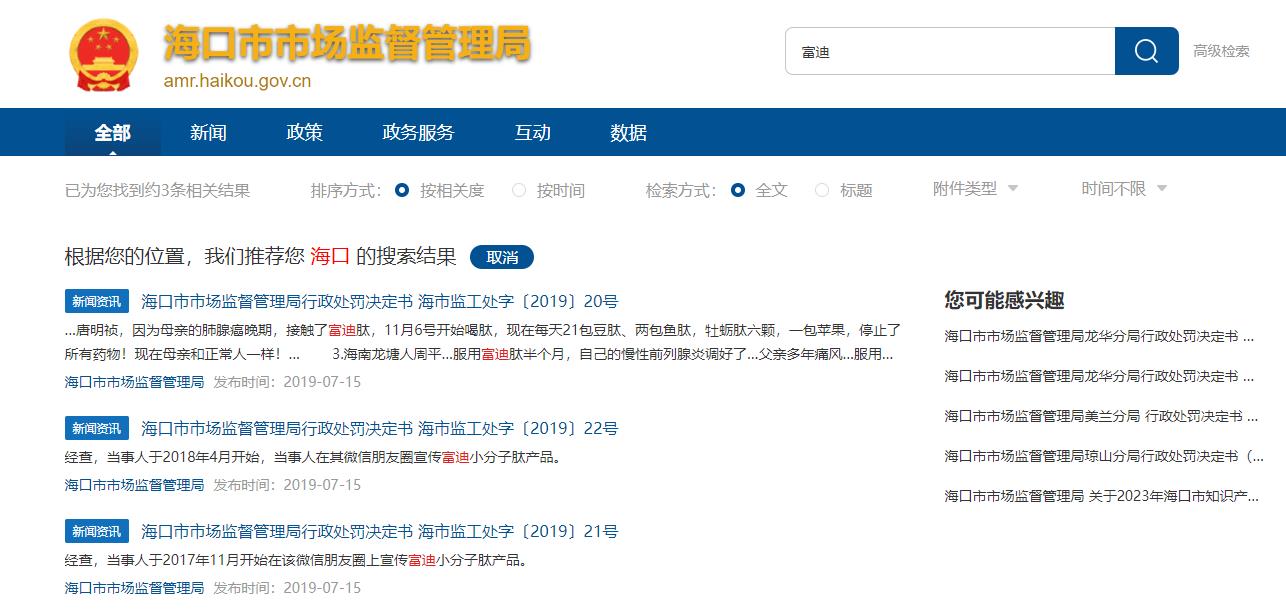Open the 〔2019〕22号 penalty decision result
The image size is (1286, 613).
380,428
